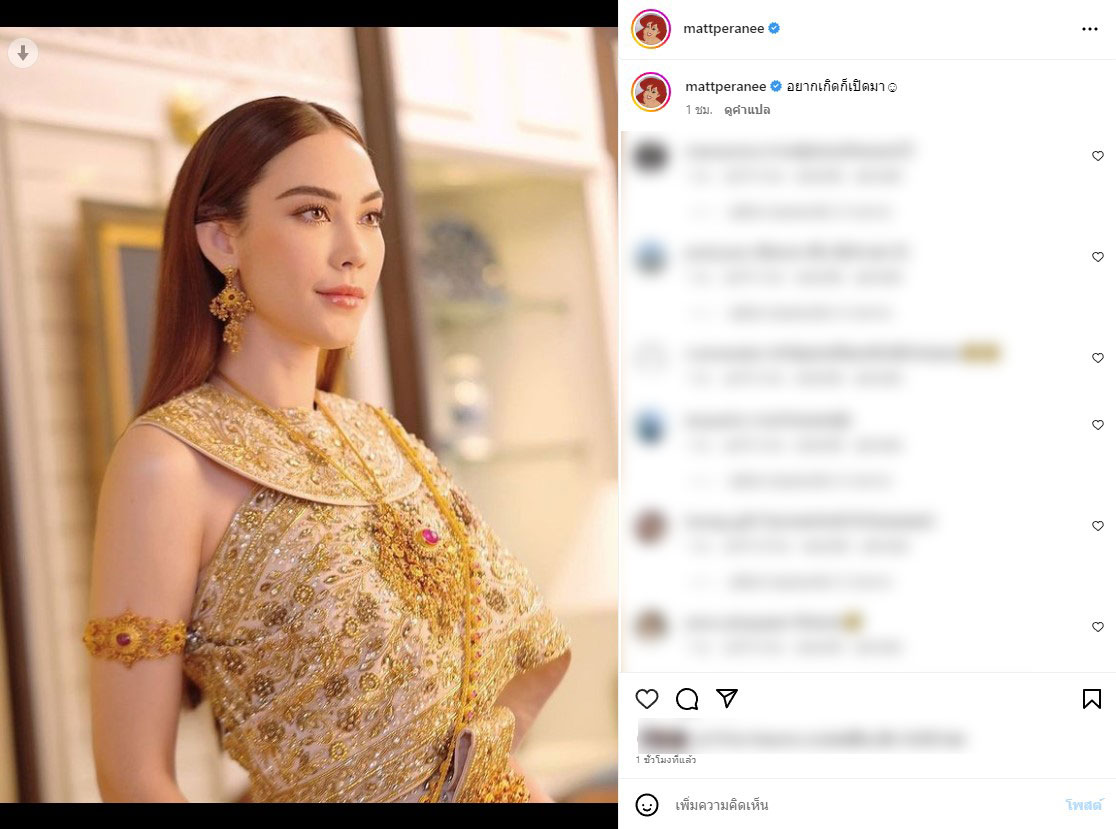Click the โพสต์ post button
1116x829 pixels.
1084,805
